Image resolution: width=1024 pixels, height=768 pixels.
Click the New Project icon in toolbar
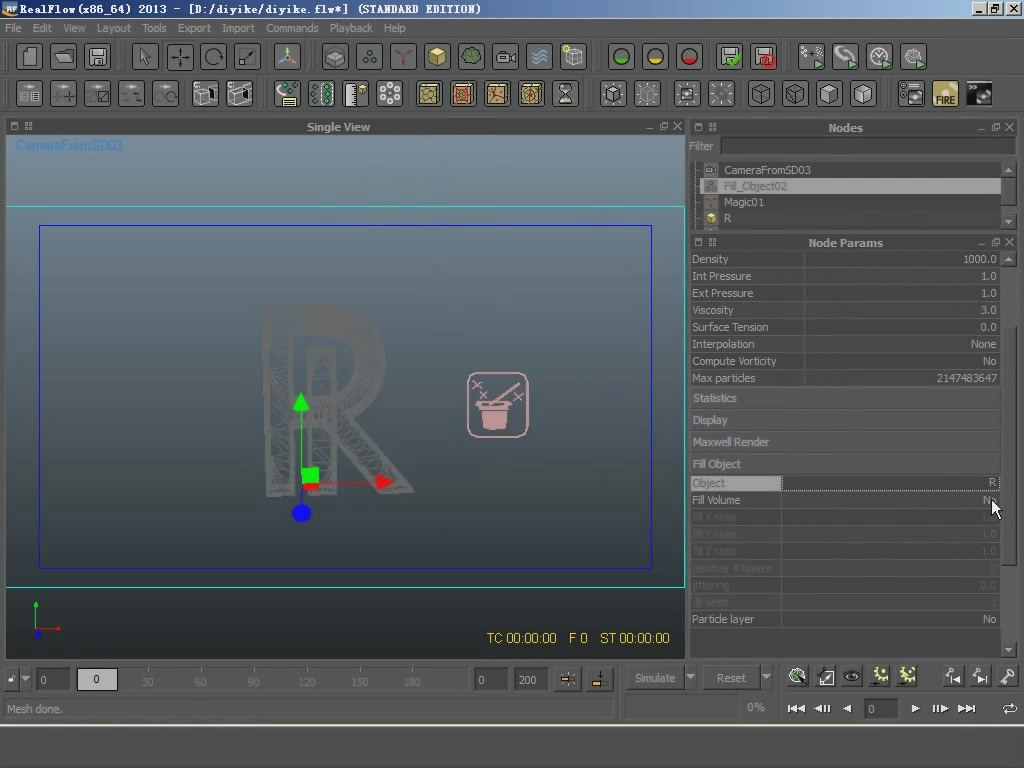pyautogui.click(x=29, y=57)
